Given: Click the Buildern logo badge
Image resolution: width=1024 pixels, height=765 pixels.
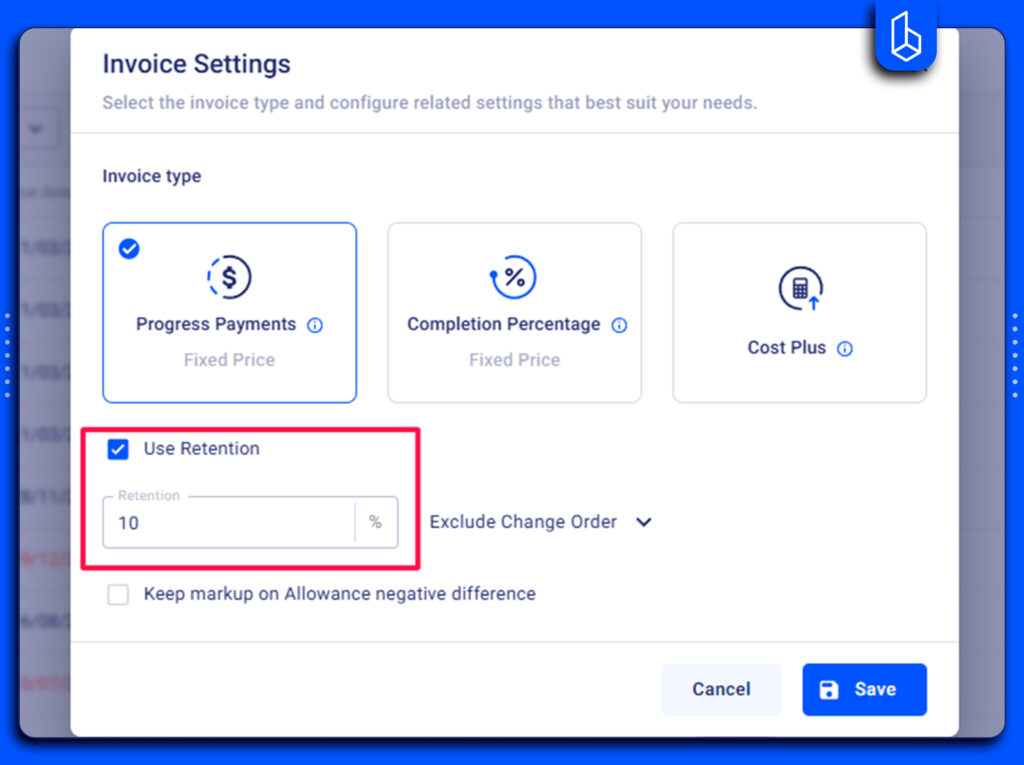Looking at the screenshot, I should 905,38.
